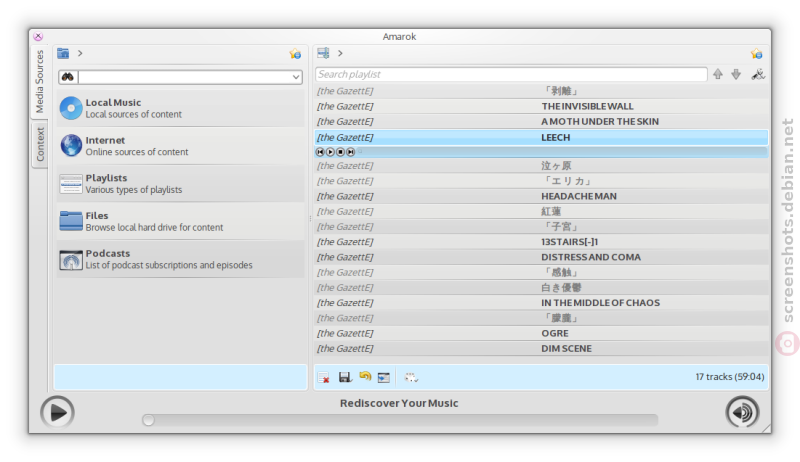Viewport: 800px width, 462px height.
Task: Click the media sources home folder icon
Action: 63,53
